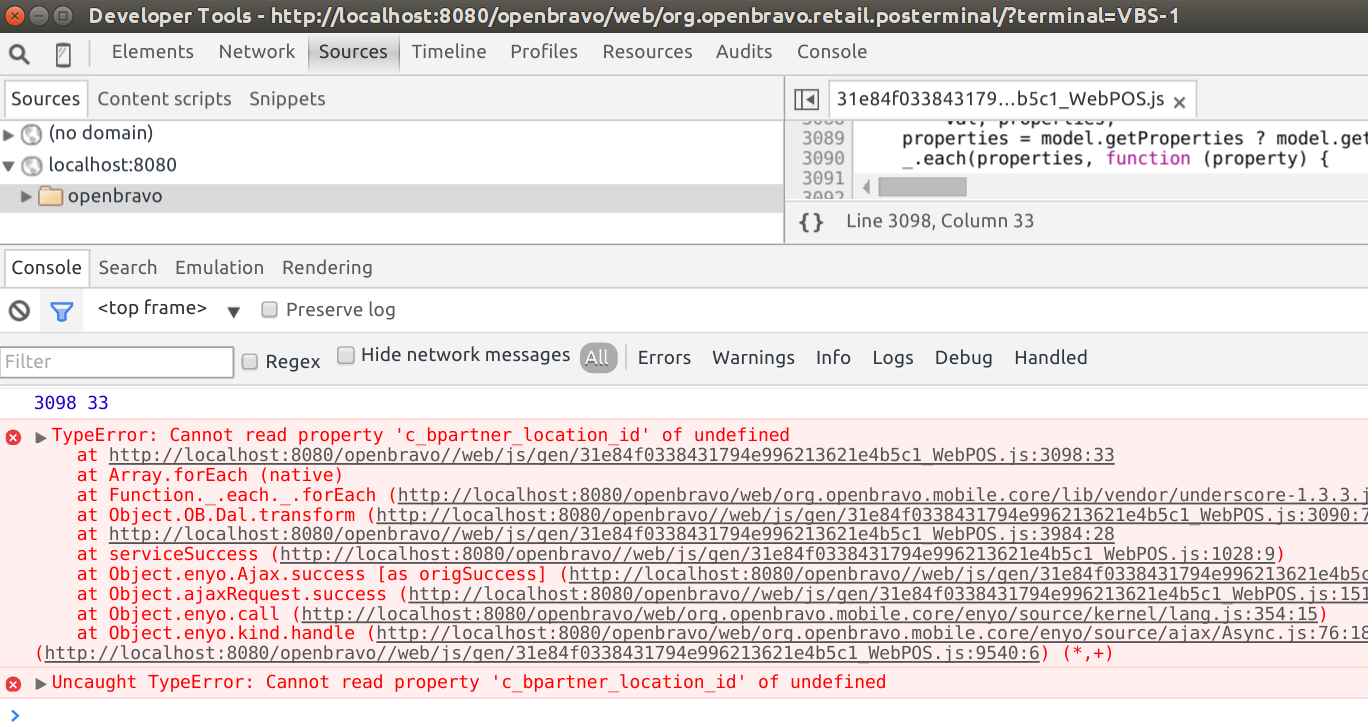Open the Emulation drawer tab

[219, 268]
